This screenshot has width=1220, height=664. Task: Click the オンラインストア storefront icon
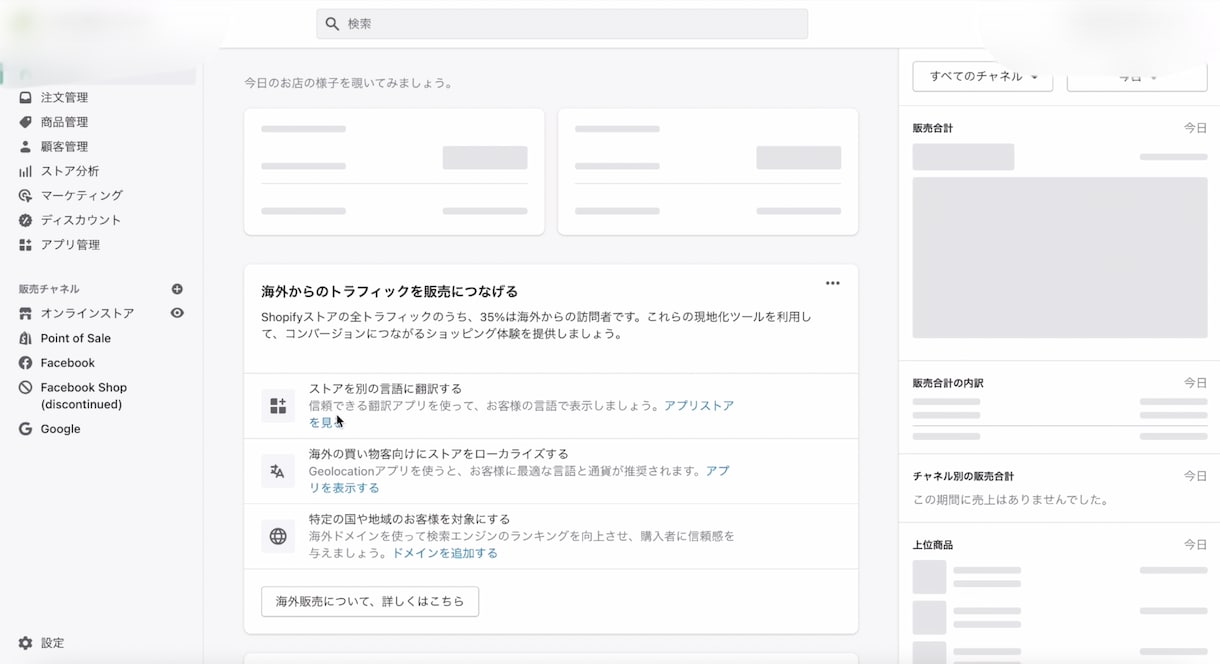25,313
